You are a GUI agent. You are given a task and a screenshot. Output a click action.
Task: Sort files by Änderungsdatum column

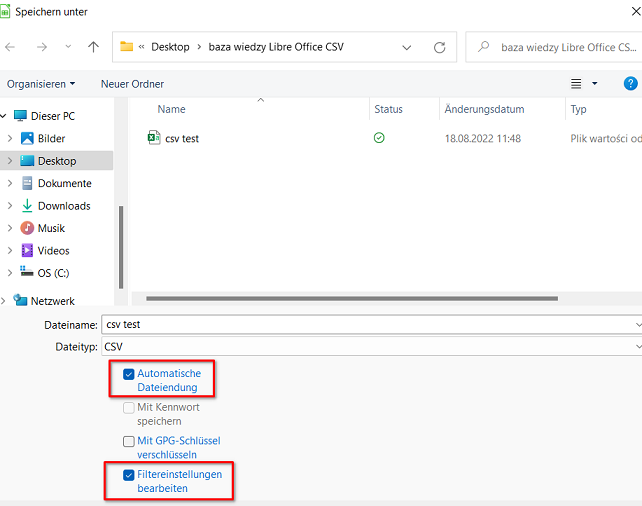click(x=484, y=109)
